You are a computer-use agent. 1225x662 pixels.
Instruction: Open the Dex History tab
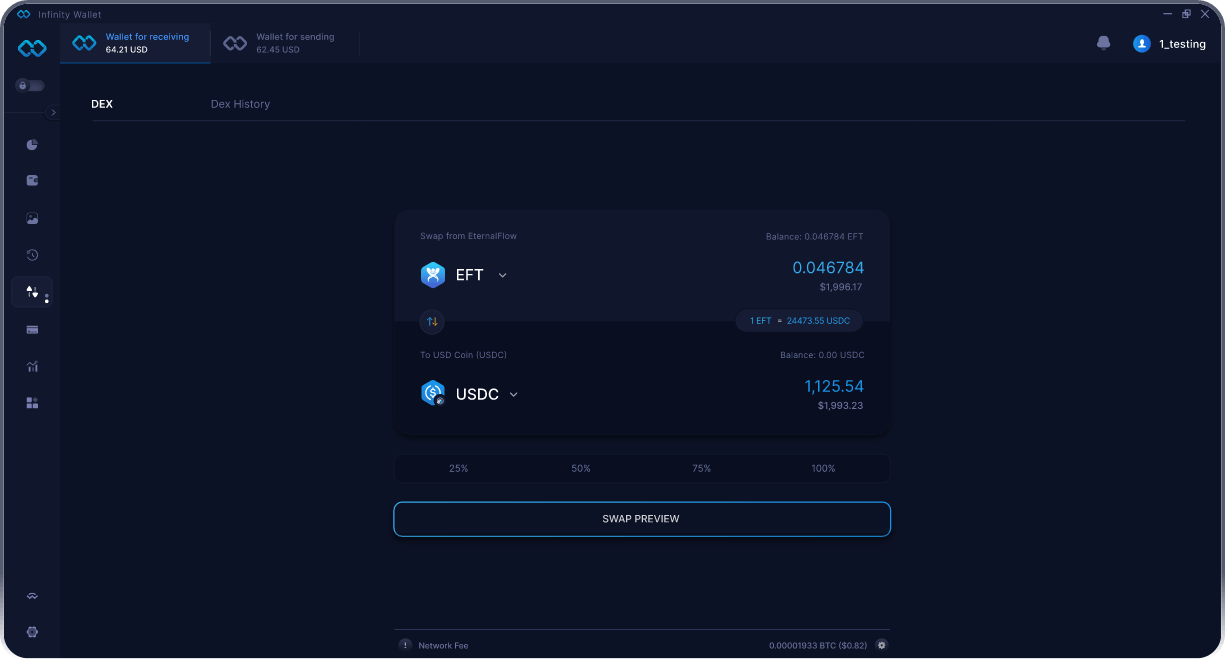[240, 104]
